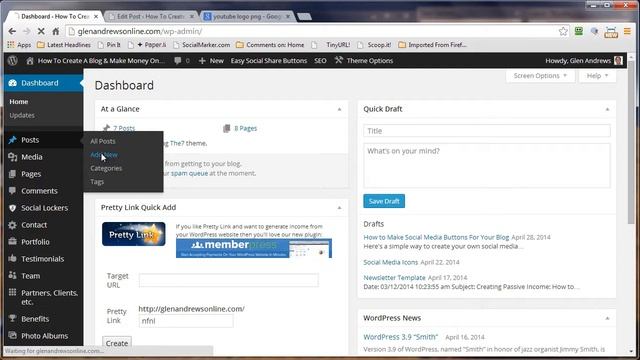This screenshot has width=640, height=360.
Task: Select Add New in Posts submenu
Action: [x=104, y=155]
